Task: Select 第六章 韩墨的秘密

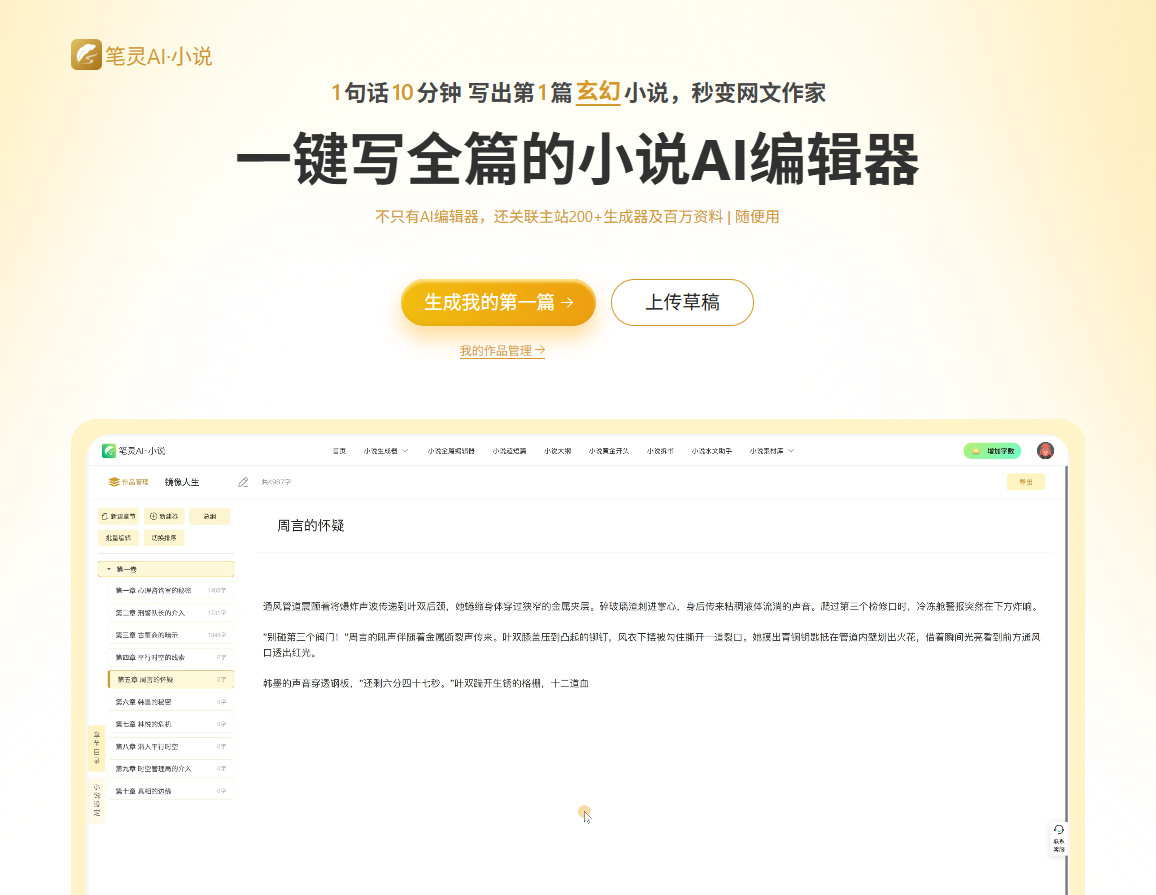Action: pos(171,702)
